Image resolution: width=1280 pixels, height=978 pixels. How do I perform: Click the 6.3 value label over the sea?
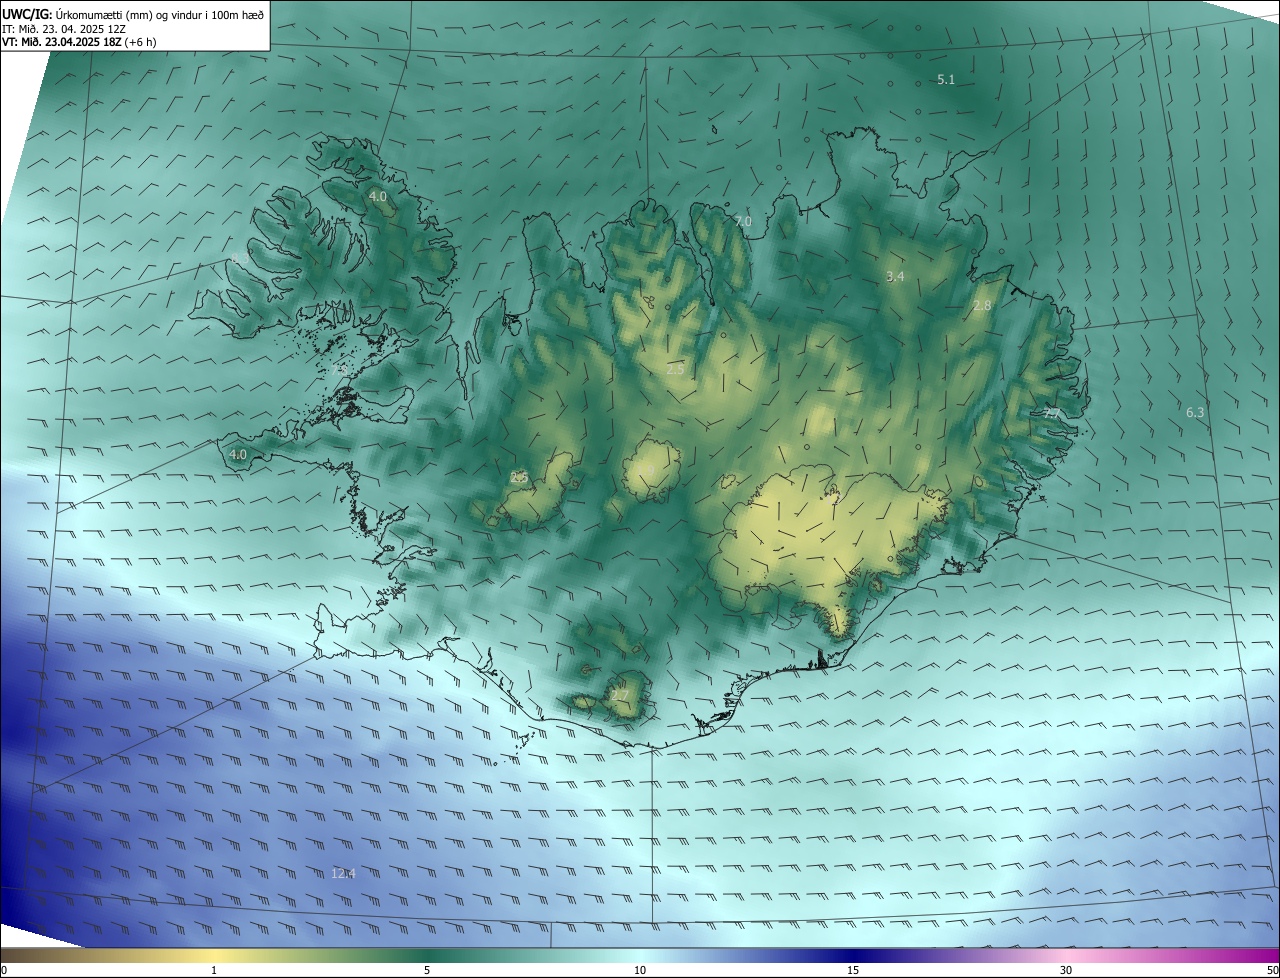pyautogui.click(x=1195, y=412)
